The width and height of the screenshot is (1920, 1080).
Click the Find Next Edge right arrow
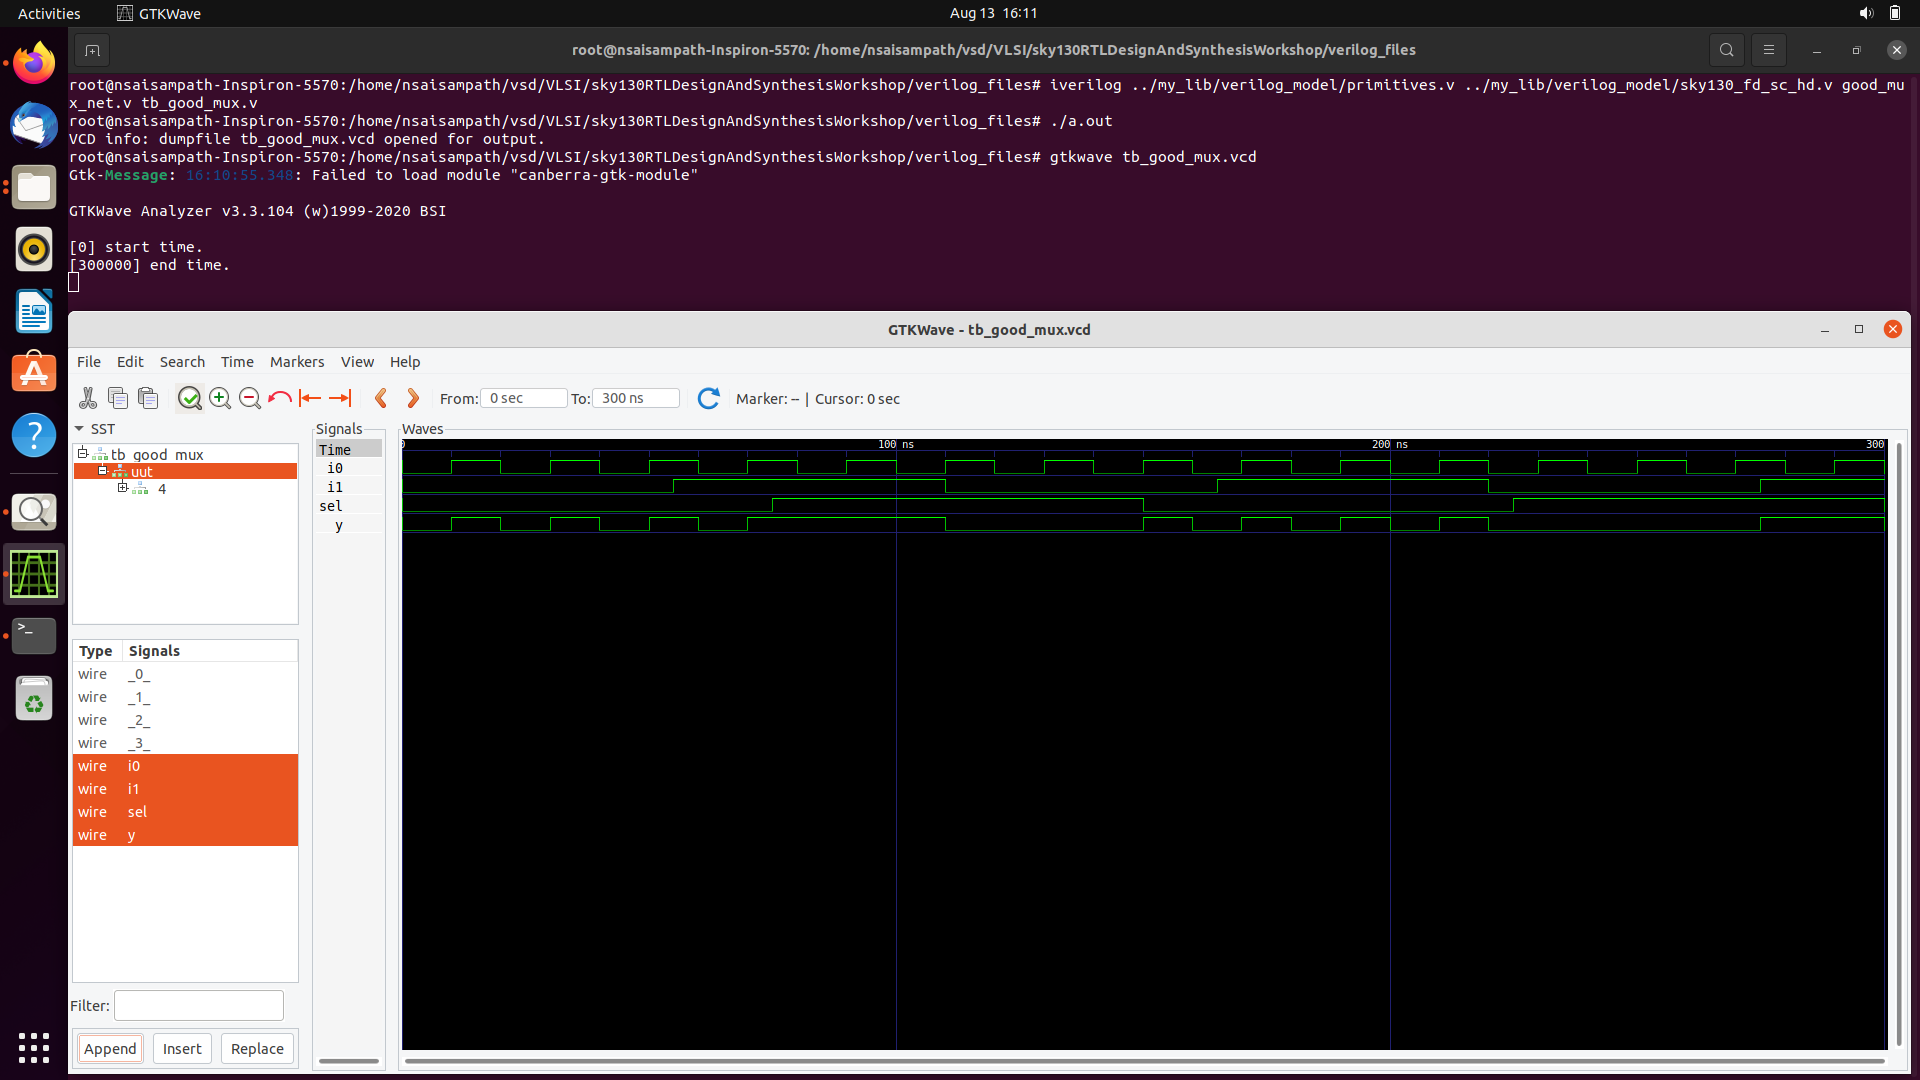(x=413, y=398)
